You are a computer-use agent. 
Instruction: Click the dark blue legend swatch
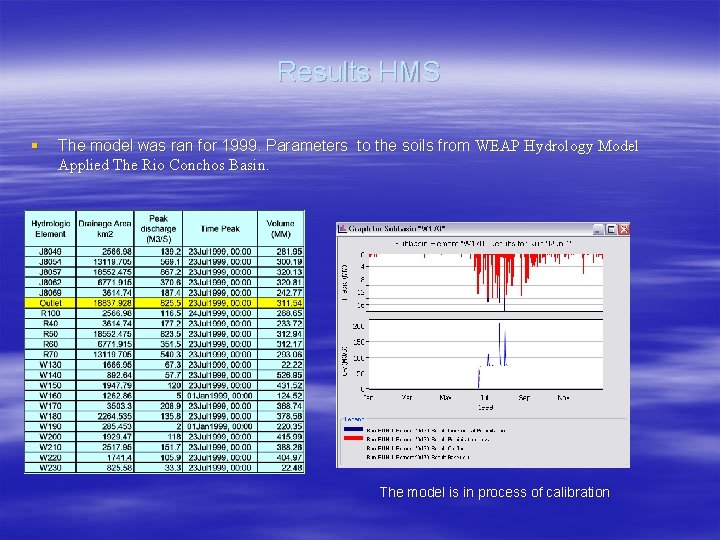(353, 430)
